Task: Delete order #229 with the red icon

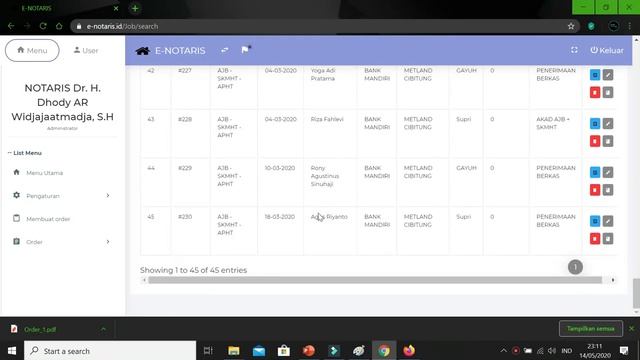Action: [x=595, y=190]
